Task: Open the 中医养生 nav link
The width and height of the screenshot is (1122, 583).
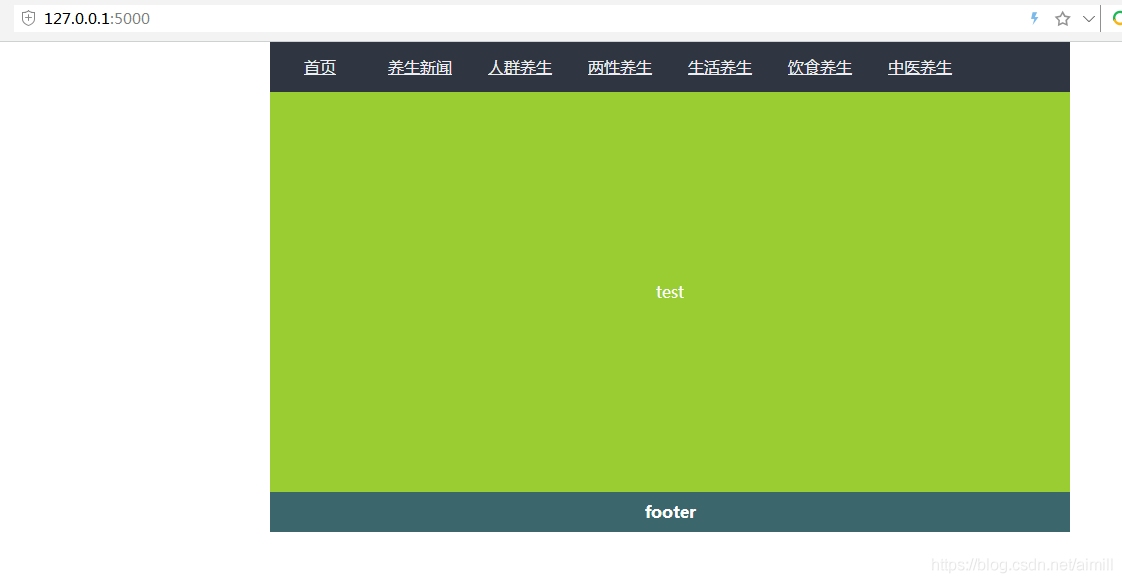Action: click(920, 67)
